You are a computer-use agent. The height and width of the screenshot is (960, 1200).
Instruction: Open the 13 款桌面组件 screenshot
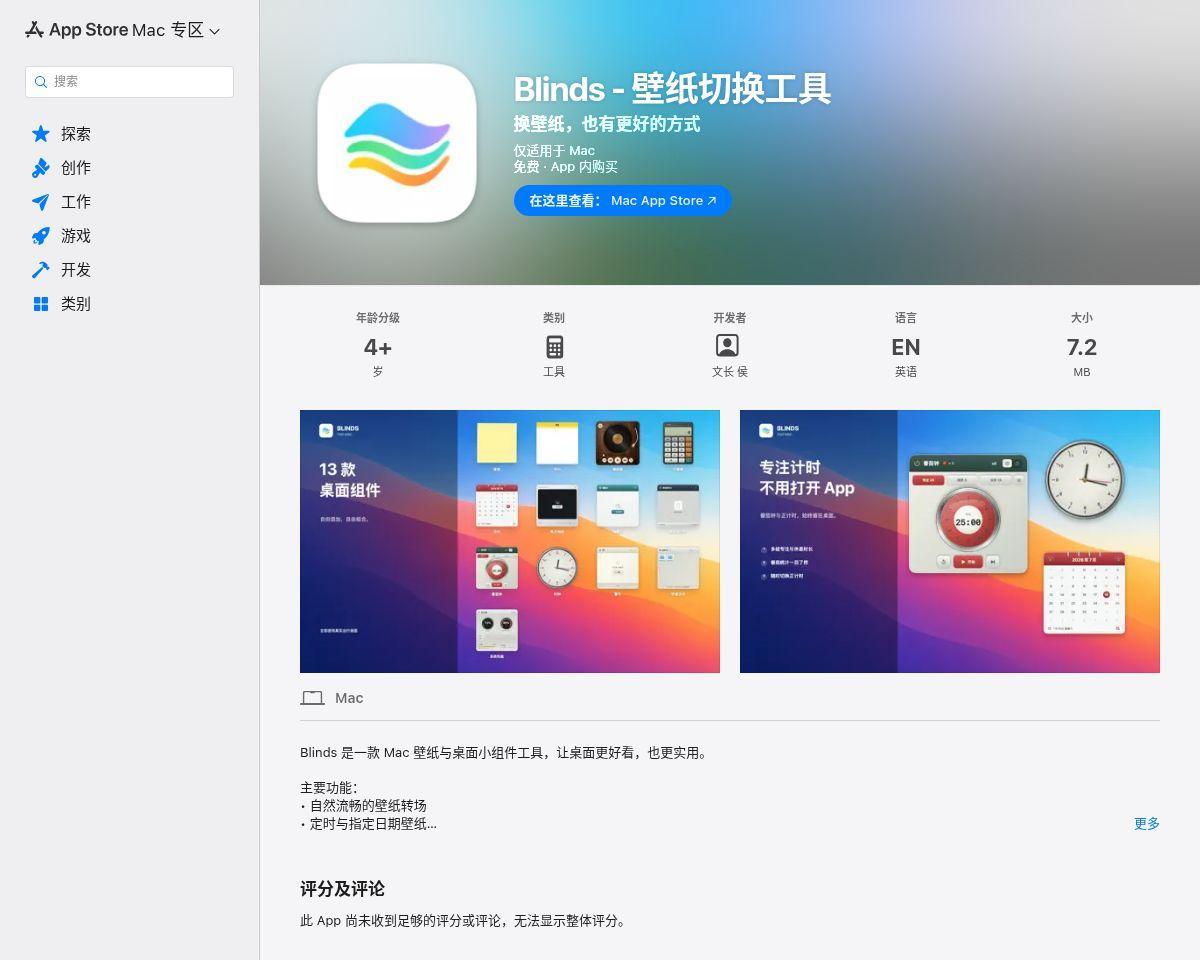(510, 541)
